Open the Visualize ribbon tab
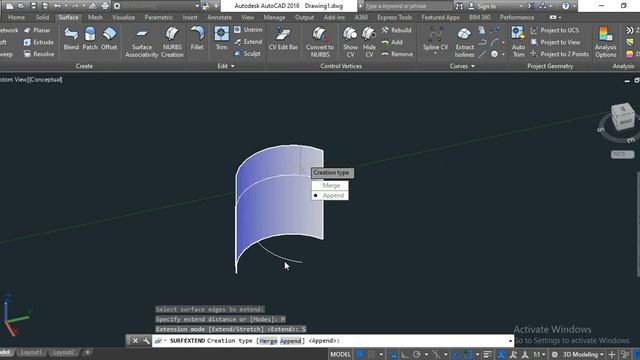This screenshot has width=640, height=360. point(123,18)
